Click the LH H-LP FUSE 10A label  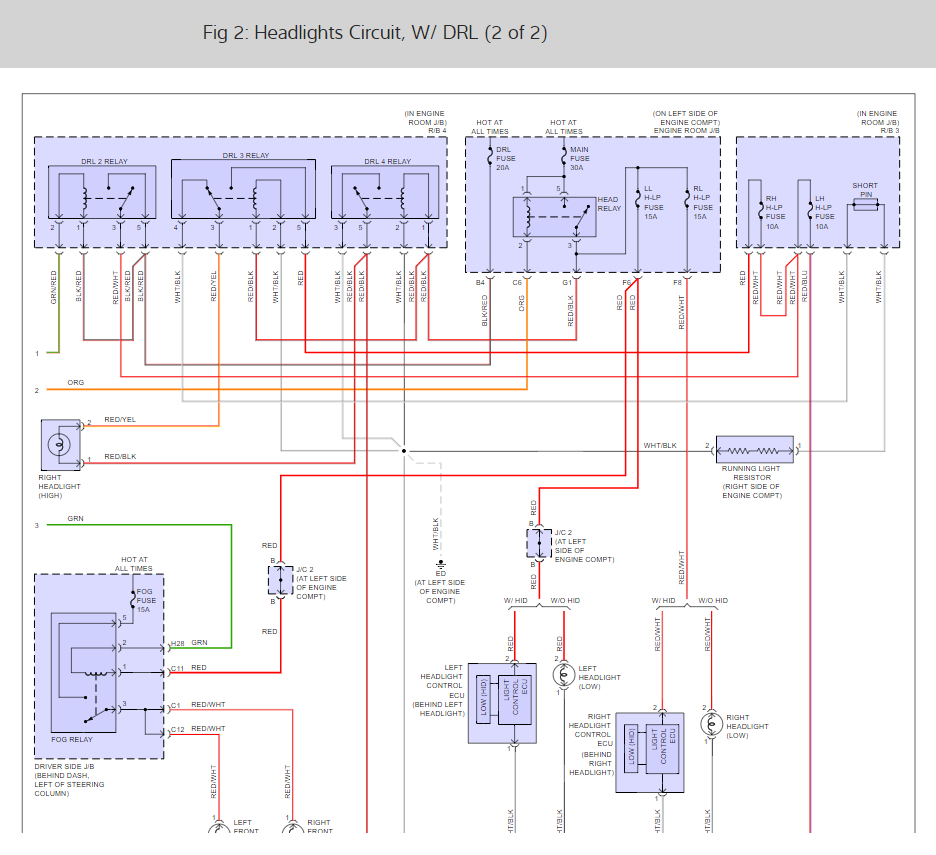click(825, 213)
